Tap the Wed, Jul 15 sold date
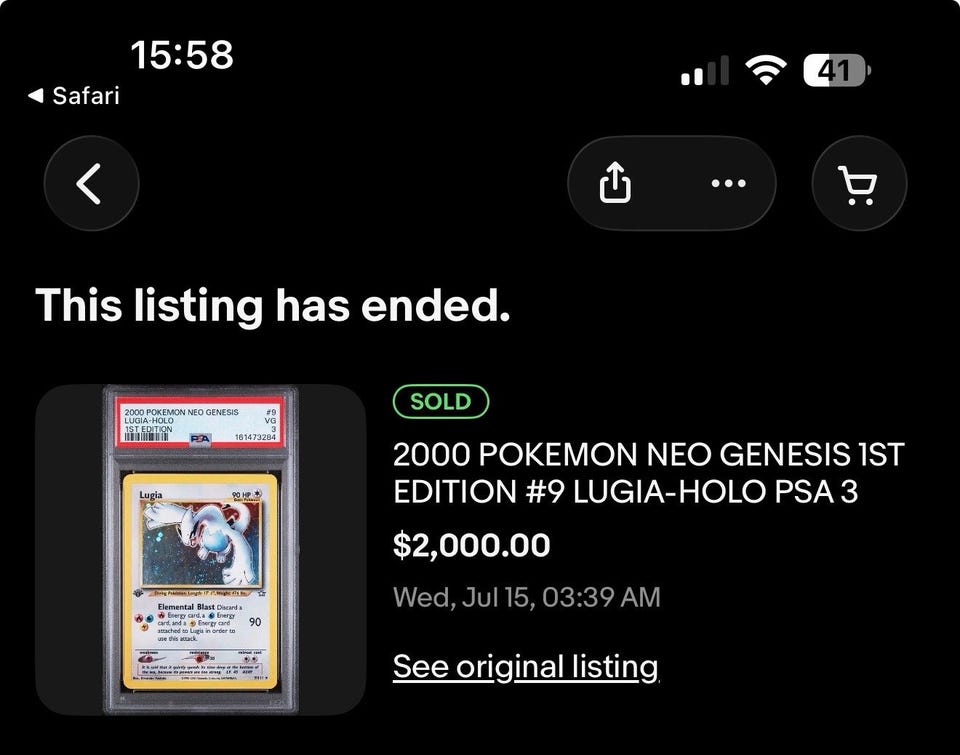 click(x=527, y=597)
